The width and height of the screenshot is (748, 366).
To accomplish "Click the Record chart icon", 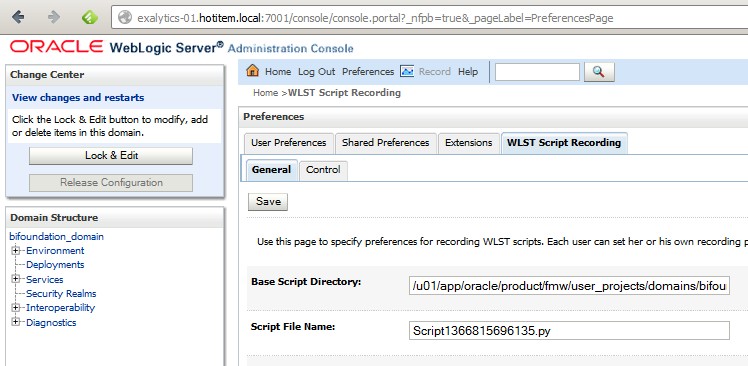I will pos(407,71).
